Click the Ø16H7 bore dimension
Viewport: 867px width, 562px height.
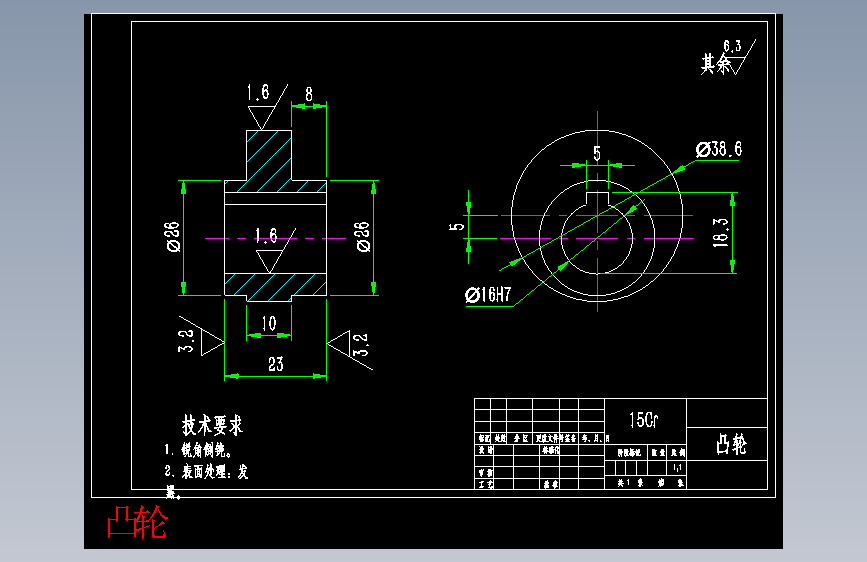488,295
